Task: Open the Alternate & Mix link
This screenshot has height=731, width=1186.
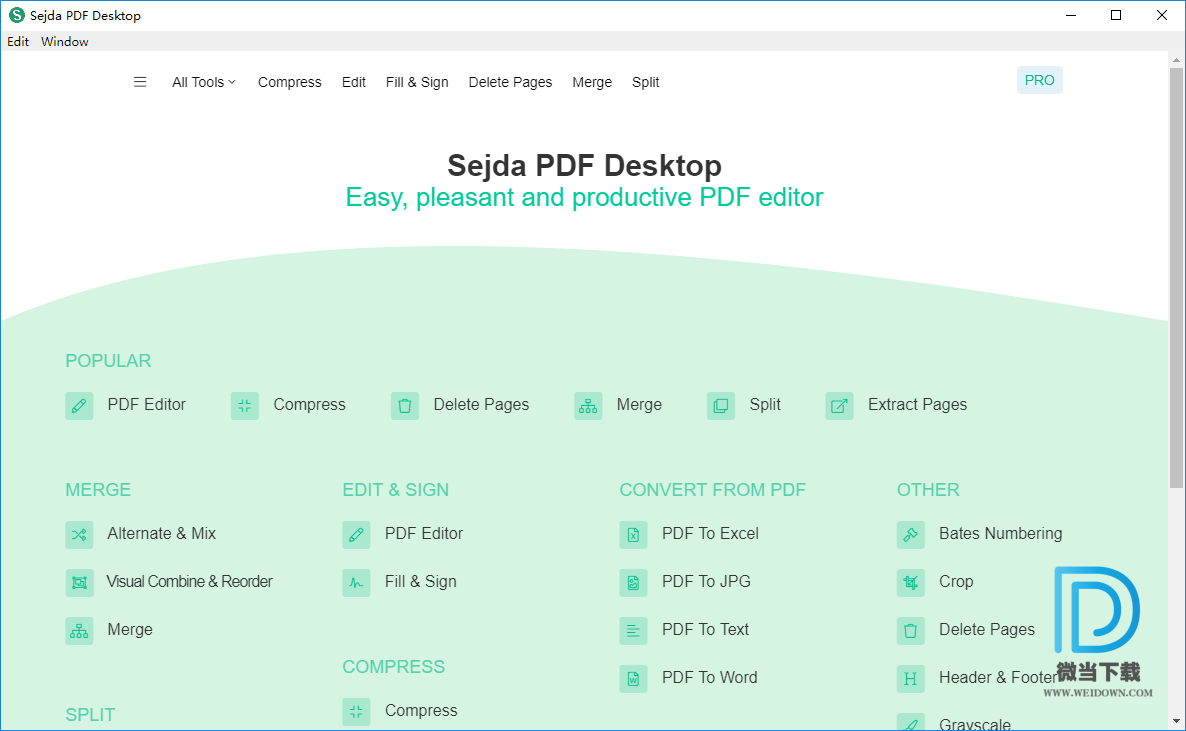Action: click(162, 533)
